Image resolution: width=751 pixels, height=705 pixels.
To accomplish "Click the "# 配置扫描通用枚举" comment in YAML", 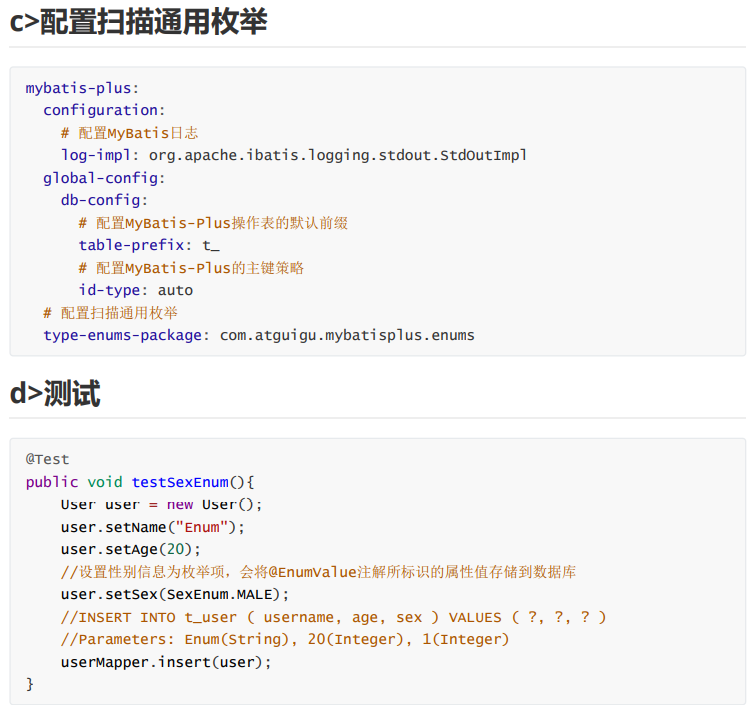I will pyautogui.click(x=110, y=313).
